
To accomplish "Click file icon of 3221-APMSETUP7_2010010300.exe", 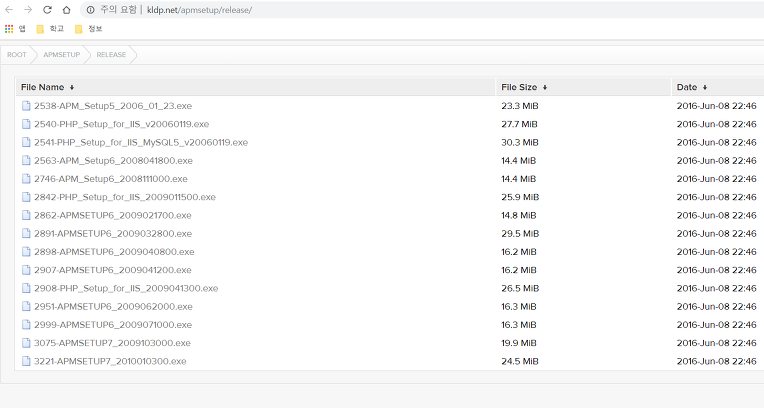I will pos(26,361).
